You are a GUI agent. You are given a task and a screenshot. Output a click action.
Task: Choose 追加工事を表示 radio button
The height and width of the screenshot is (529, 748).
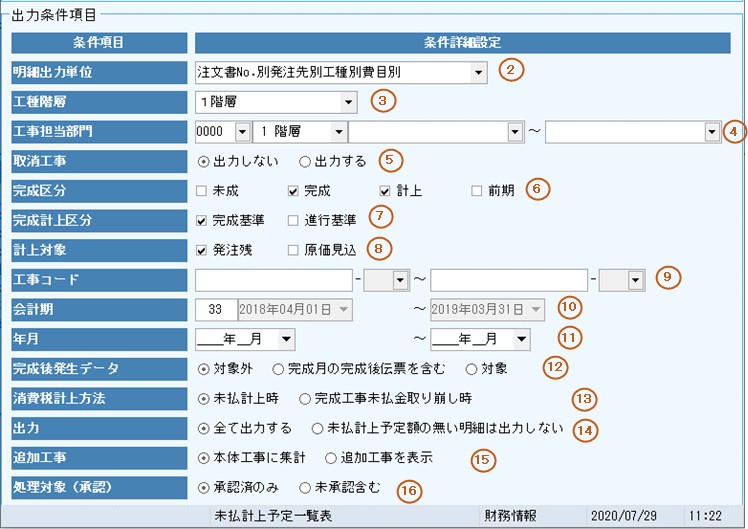(331, 458)
